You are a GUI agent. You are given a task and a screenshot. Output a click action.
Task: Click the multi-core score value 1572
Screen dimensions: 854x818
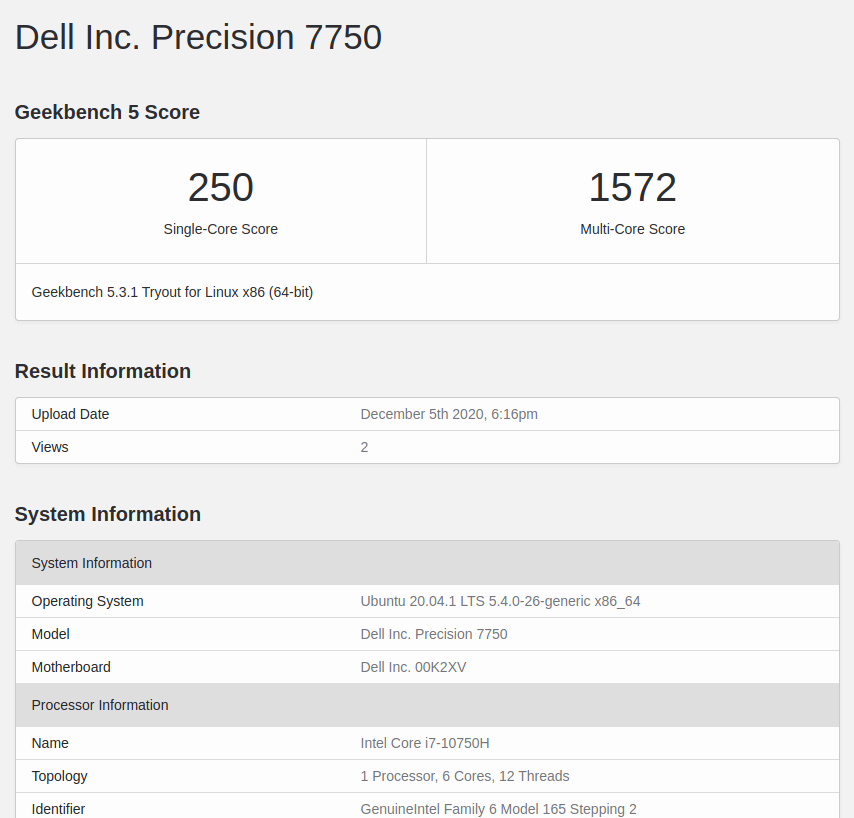pos(632,187)
